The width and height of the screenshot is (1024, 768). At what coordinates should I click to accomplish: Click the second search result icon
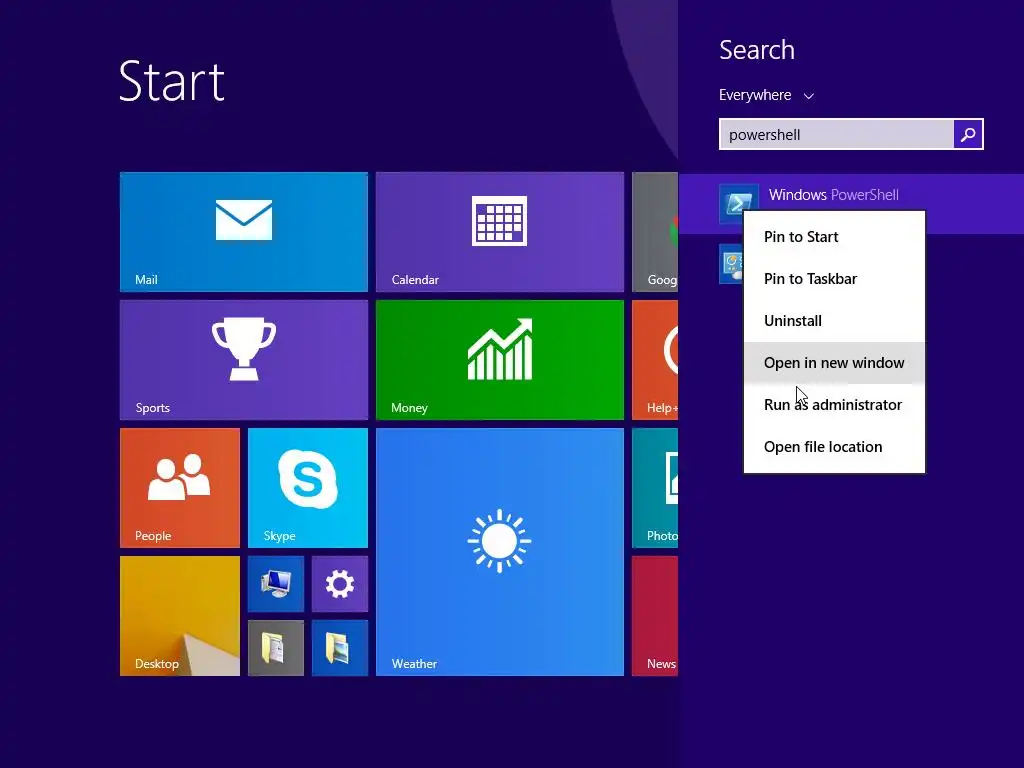point(731,264)
